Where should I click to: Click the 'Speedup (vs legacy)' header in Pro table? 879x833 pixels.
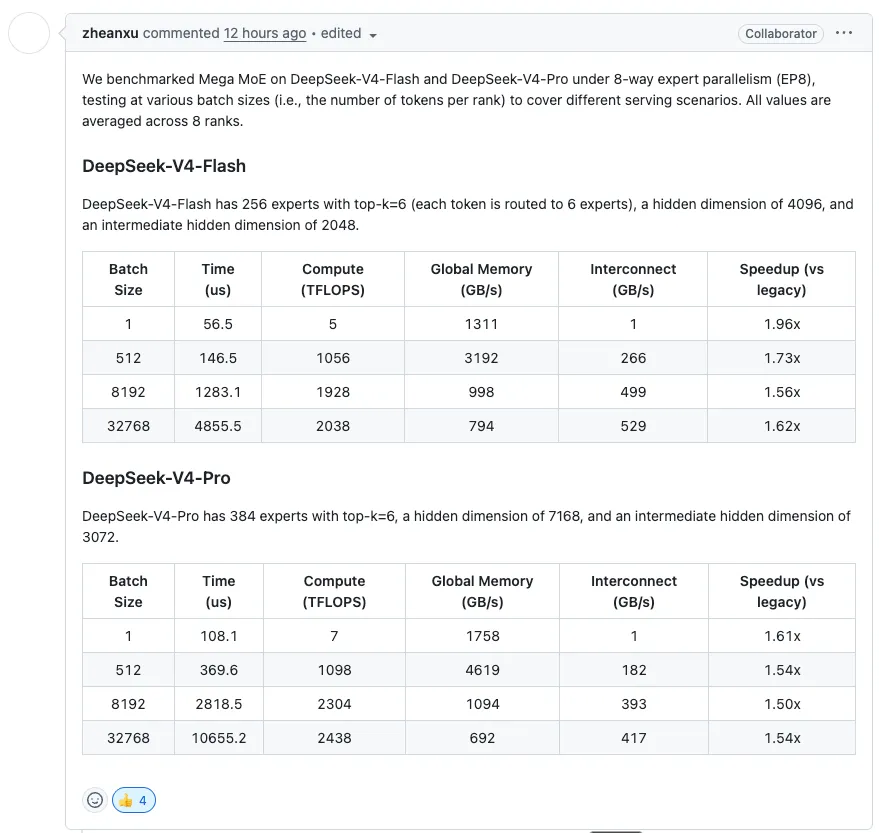coord(781,591)
